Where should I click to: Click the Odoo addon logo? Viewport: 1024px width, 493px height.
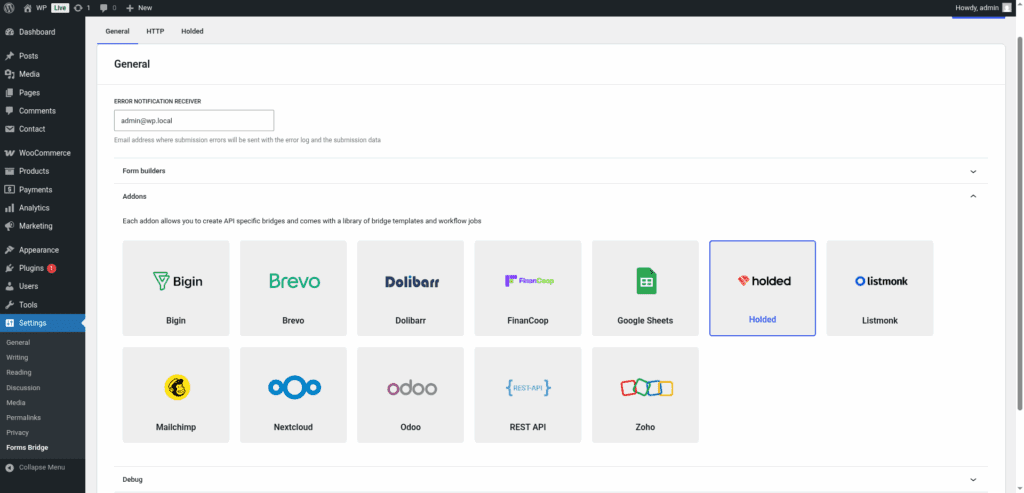pyautogui.click(x=411, y=388)
